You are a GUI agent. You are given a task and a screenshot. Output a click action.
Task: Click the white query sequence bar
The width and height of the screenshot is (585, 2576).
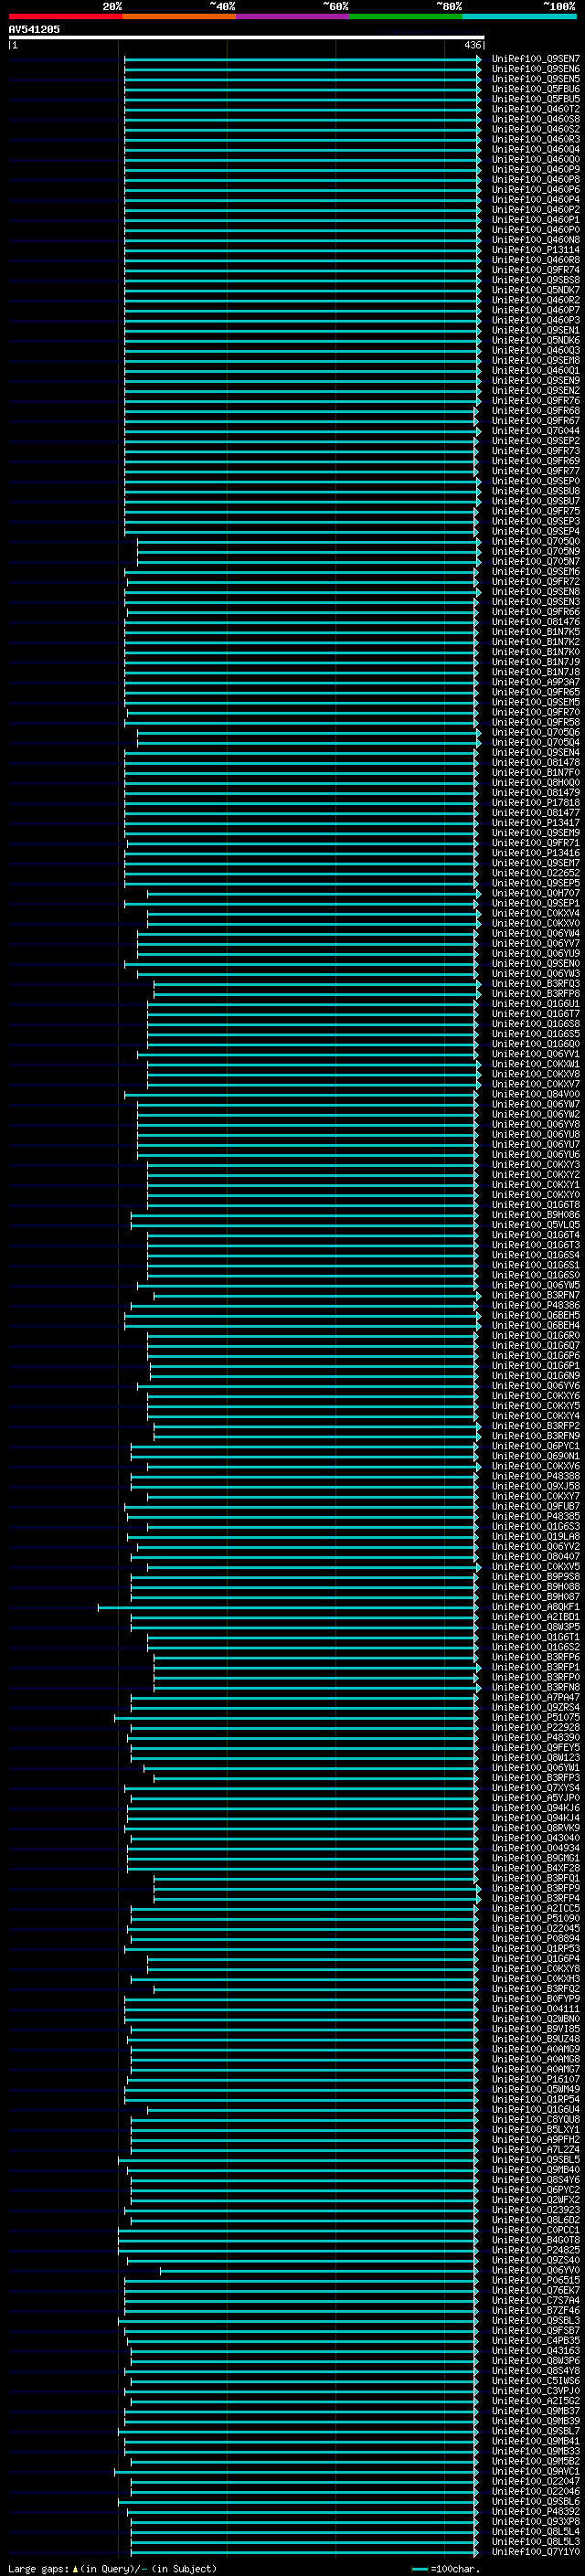[x=246, y=38]
